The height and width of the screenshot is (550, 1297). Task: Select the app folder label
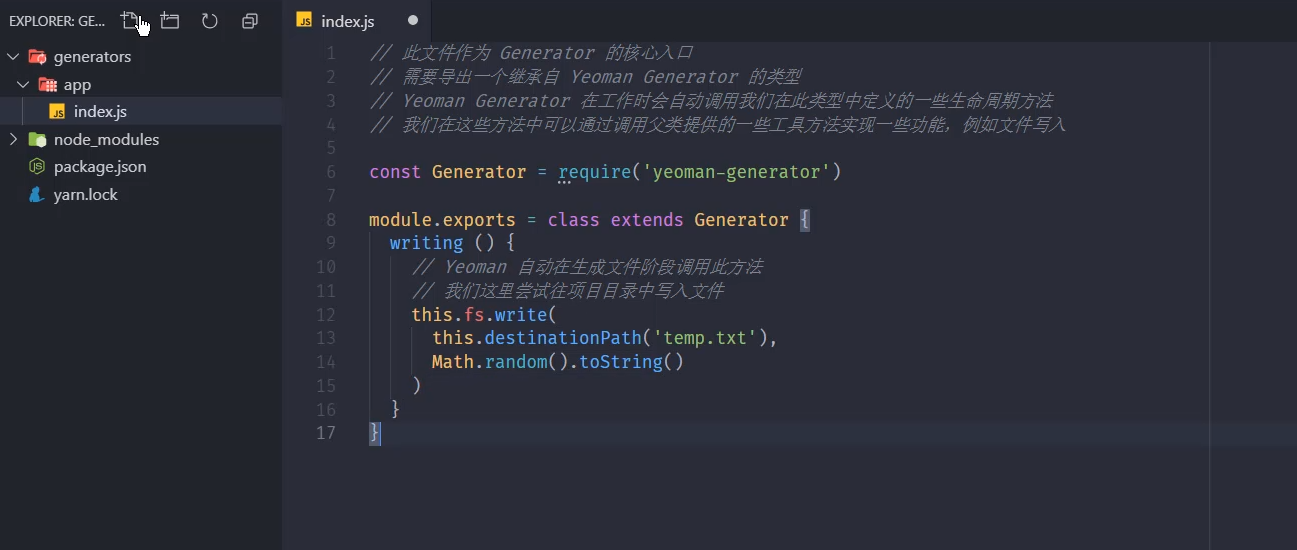pos(77,85)
